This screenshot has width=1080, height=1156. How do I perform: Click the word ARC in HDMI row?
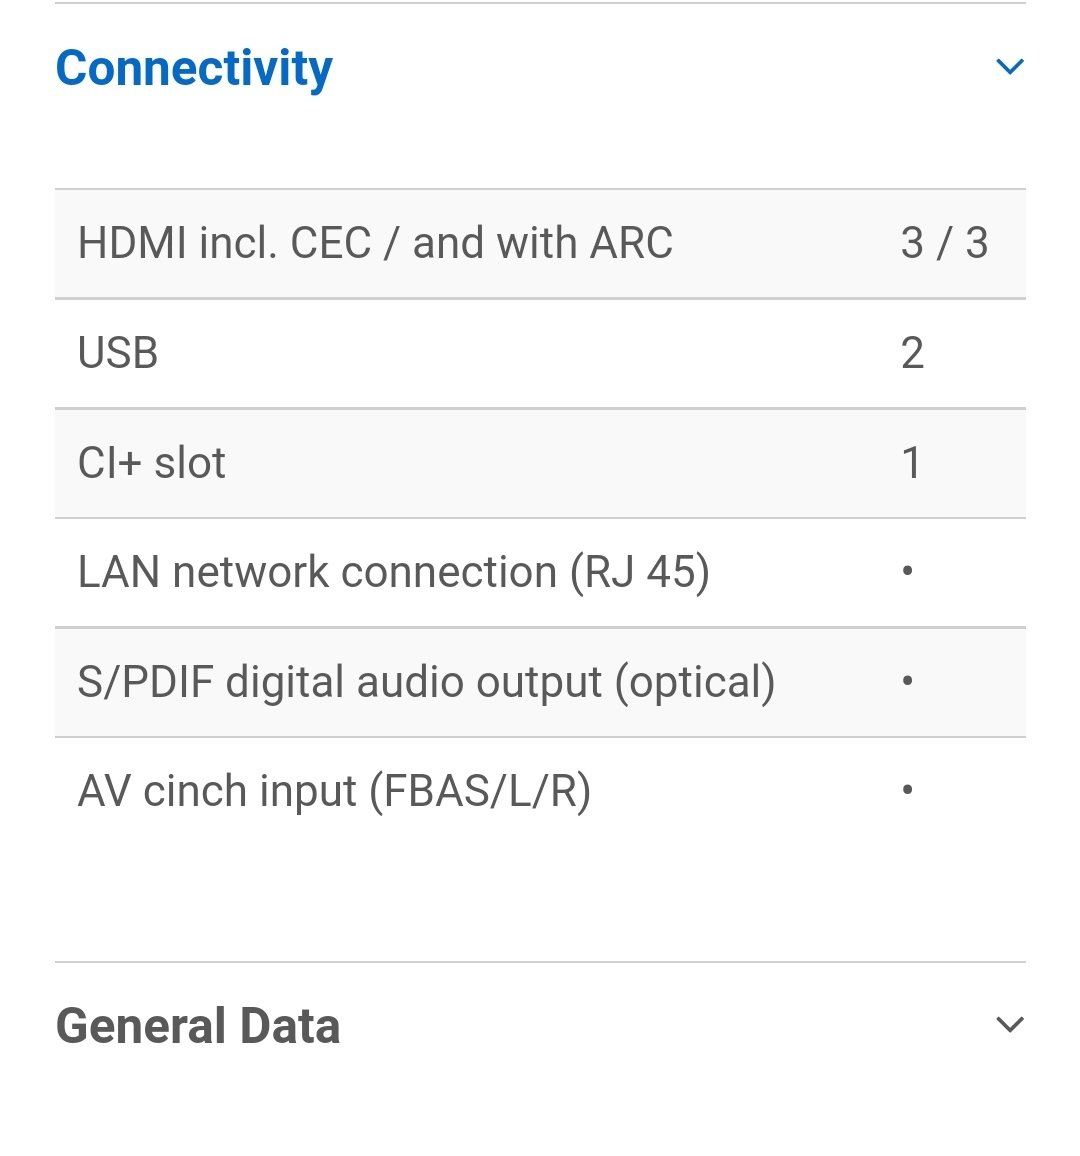[631, 243]
